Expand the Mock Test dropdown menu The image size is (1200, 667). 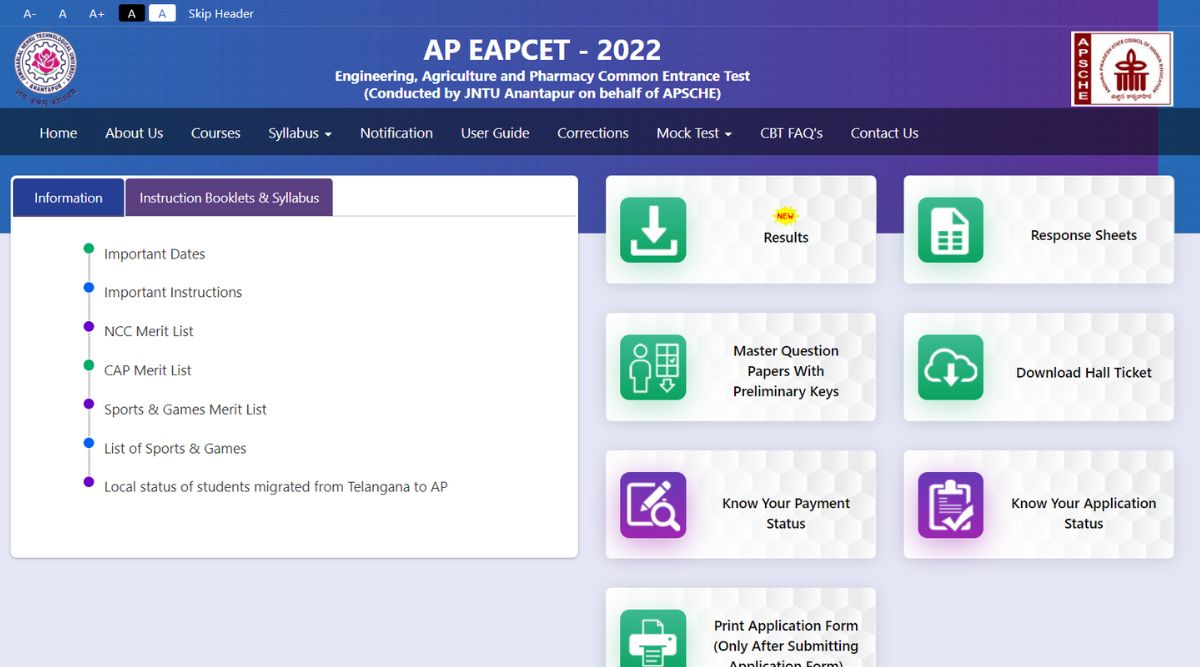point(694,133)
